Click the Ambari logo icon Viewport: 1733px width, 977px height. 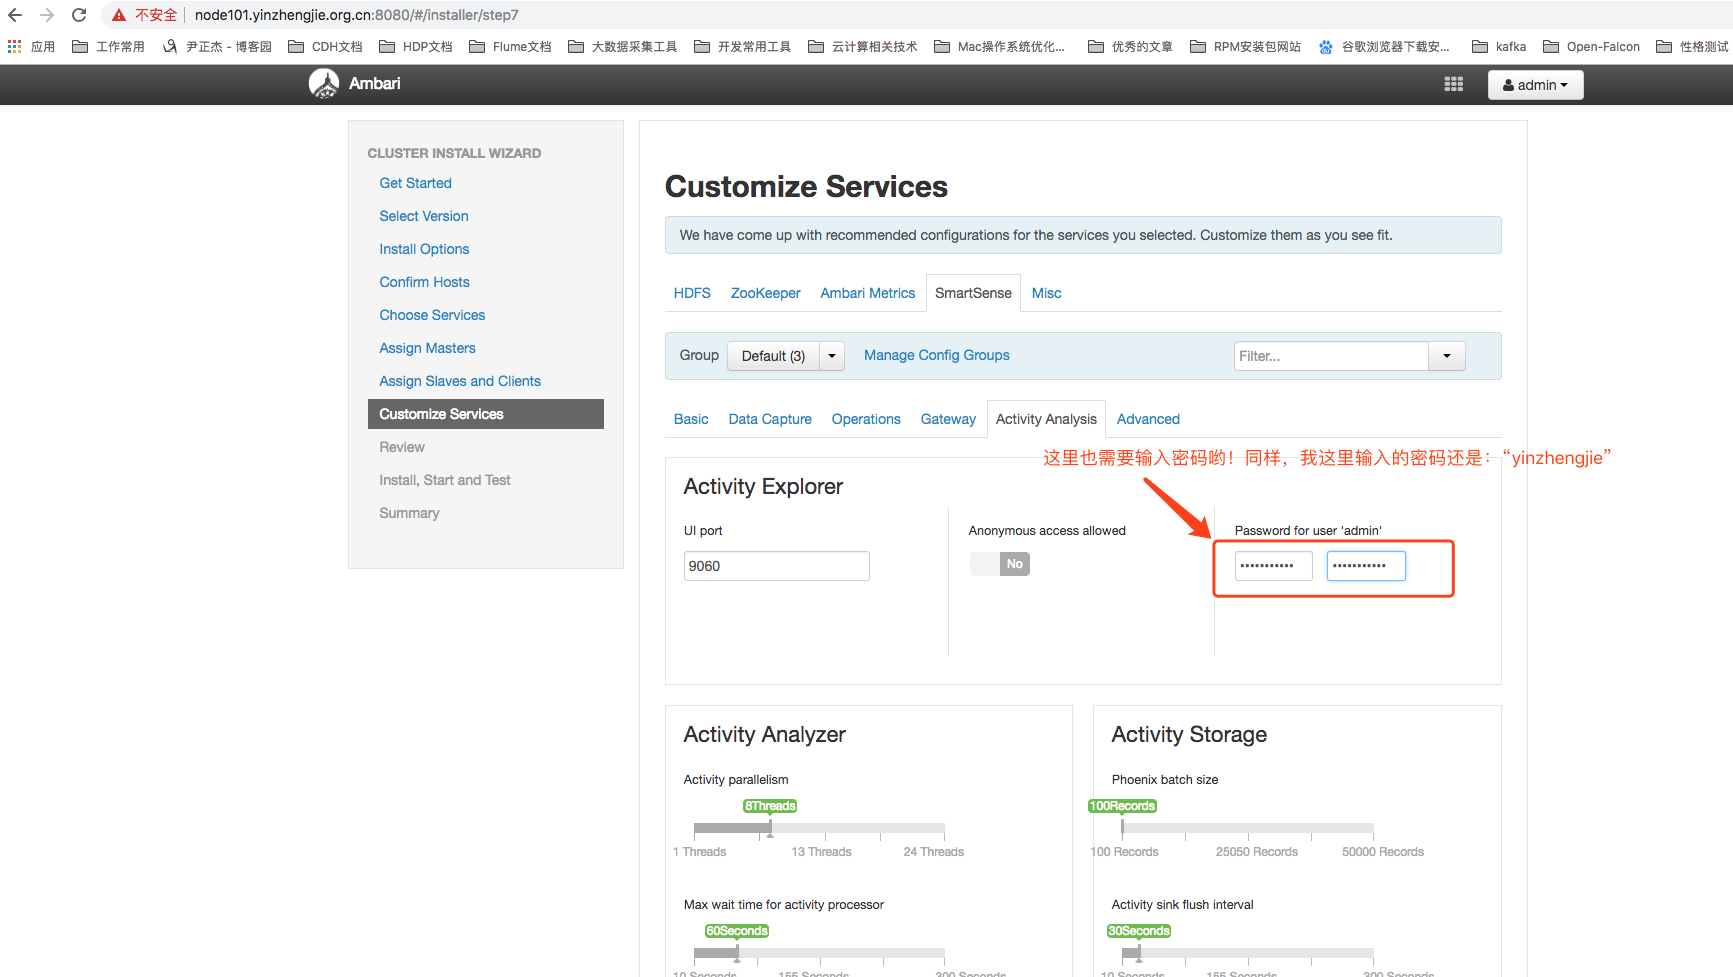click(x=324, y=83)
